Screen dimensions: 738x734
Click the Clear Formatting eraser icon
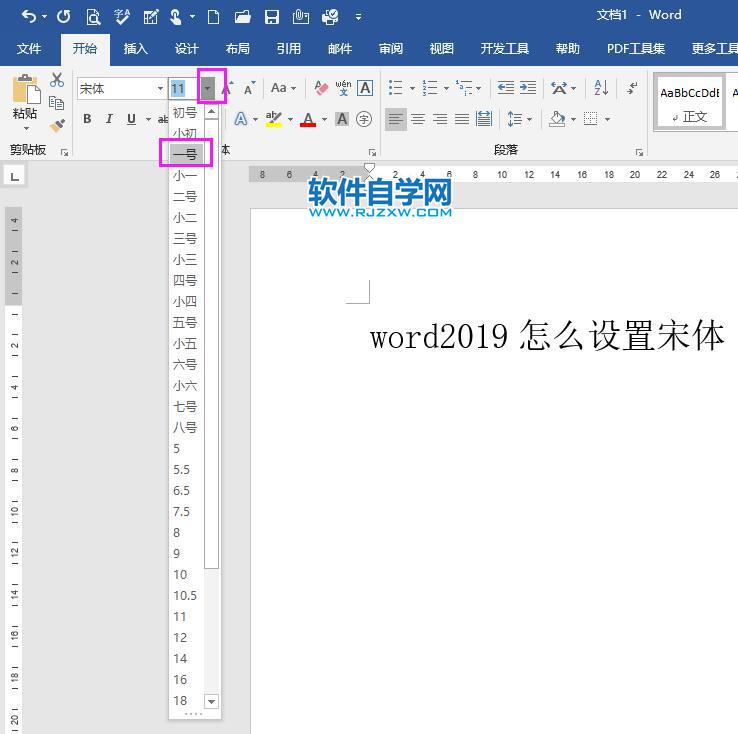pyautogui.click(x=321, y=88)
